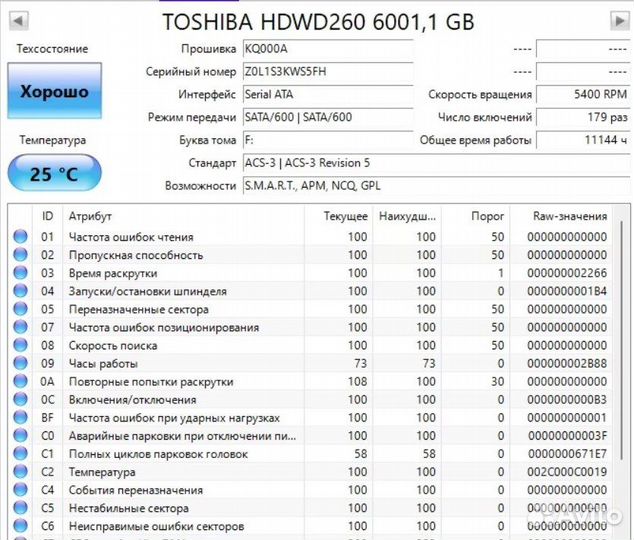Click status circle for attribute 0A

click(x=20, y=381)
